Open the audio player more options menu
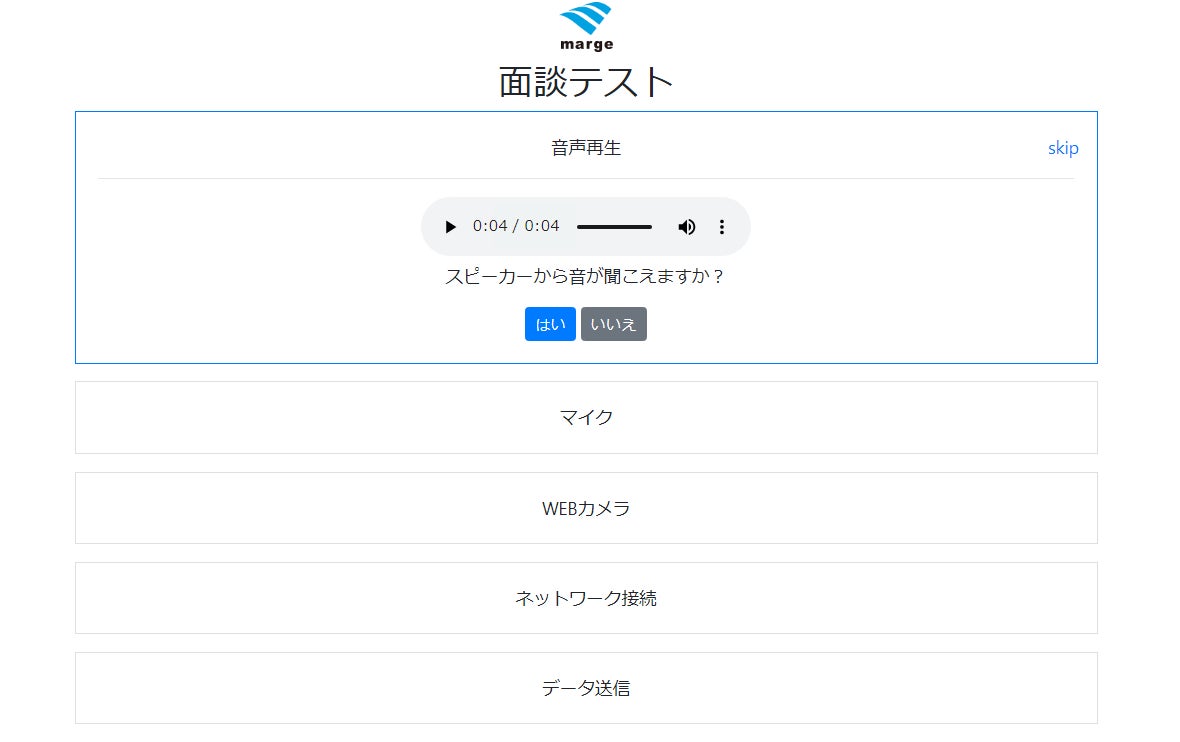The image size is (1180, 742). point(722,227)
